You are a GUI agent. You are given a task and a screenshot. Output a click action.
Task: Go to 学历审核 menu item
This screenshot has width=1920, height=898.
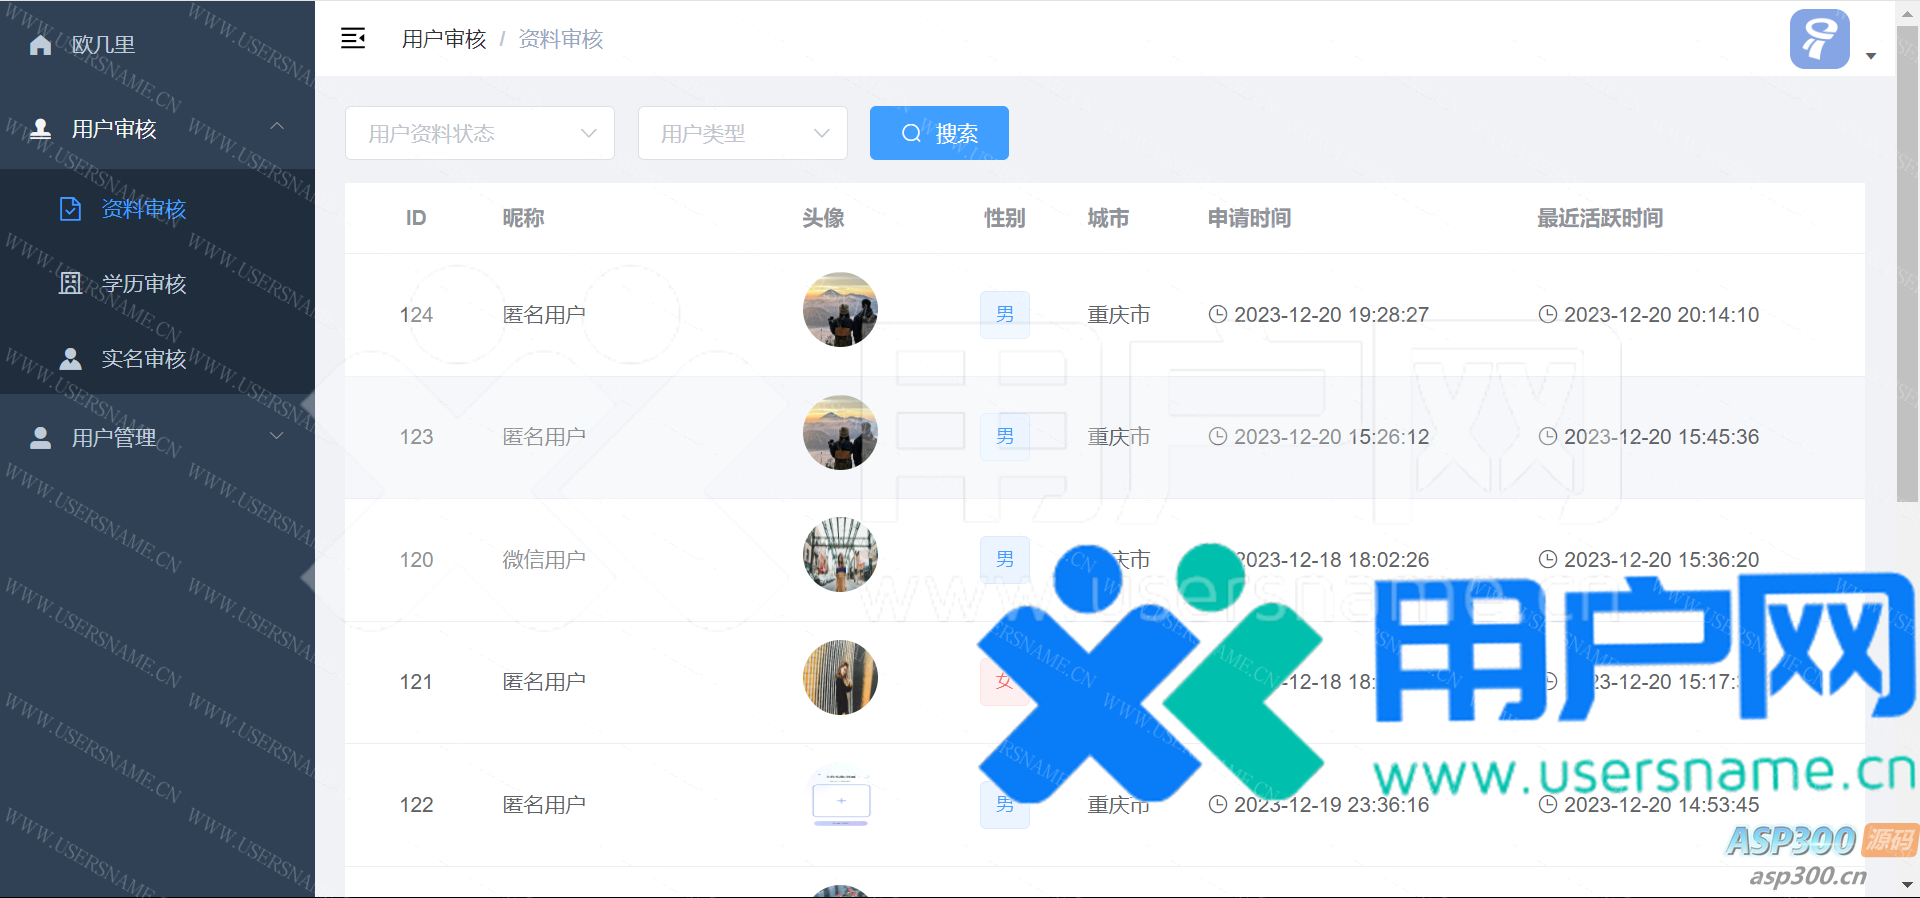144,284
